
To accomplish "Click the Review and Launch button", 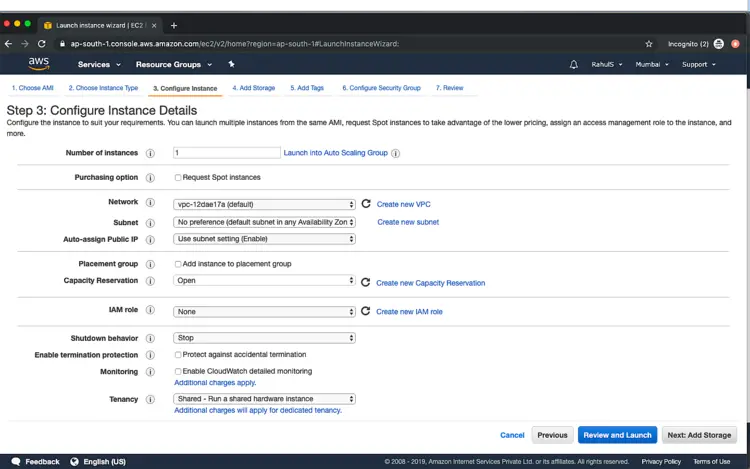I will click(x=617, y=435).
